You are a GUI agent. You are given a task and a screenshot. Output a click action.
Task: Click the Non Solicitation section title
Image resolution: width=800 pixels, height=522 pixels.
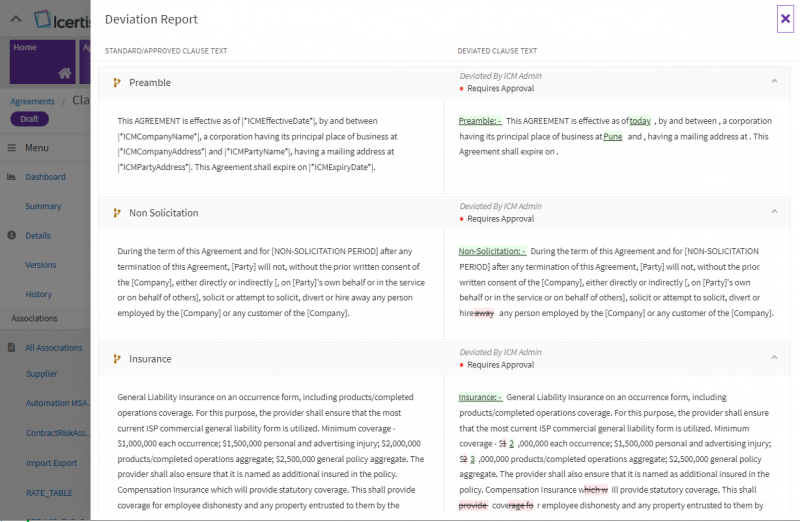tap(164, 213)
